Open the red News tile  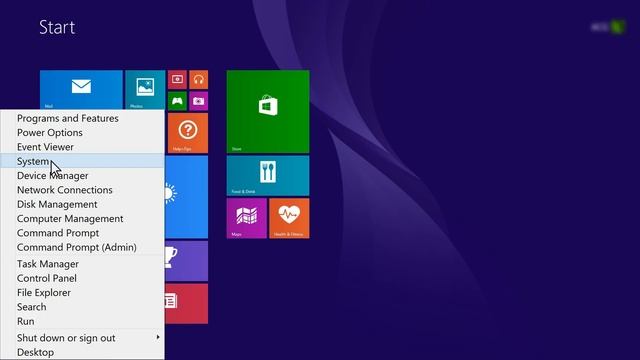187,304
